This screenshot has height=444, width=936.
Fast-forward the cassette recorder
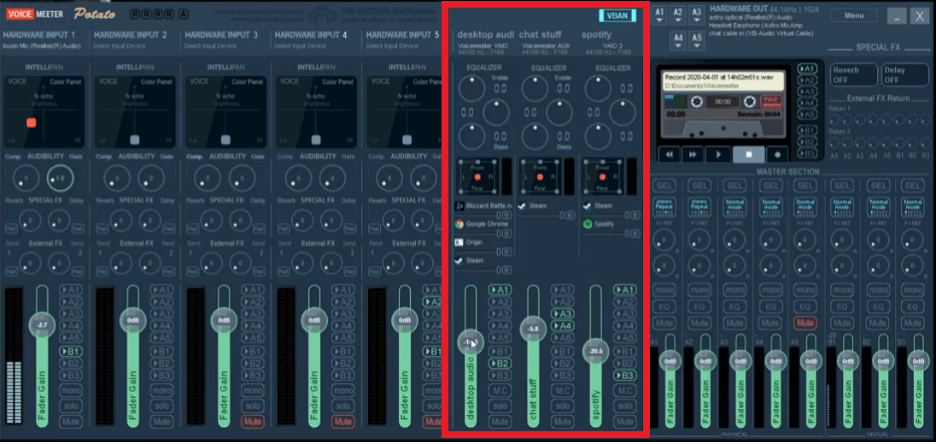click(x=692, y=154)
